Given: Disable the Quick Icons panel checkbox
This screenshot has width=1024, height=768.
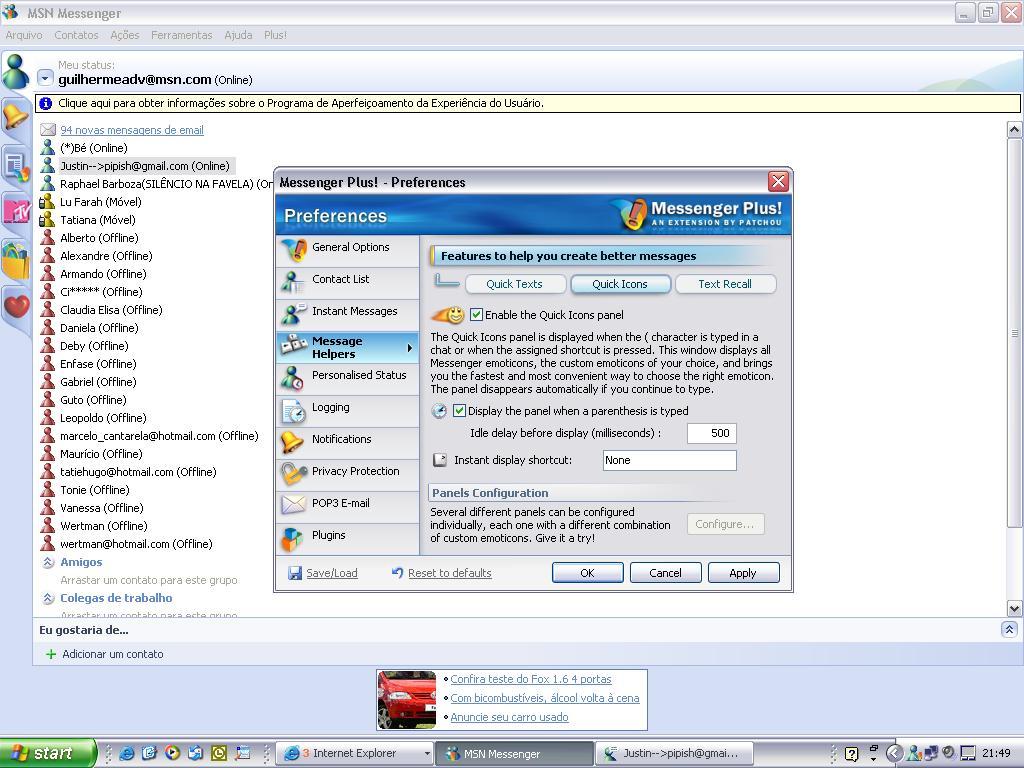Looking at the screenshot, I should (476, 315).
